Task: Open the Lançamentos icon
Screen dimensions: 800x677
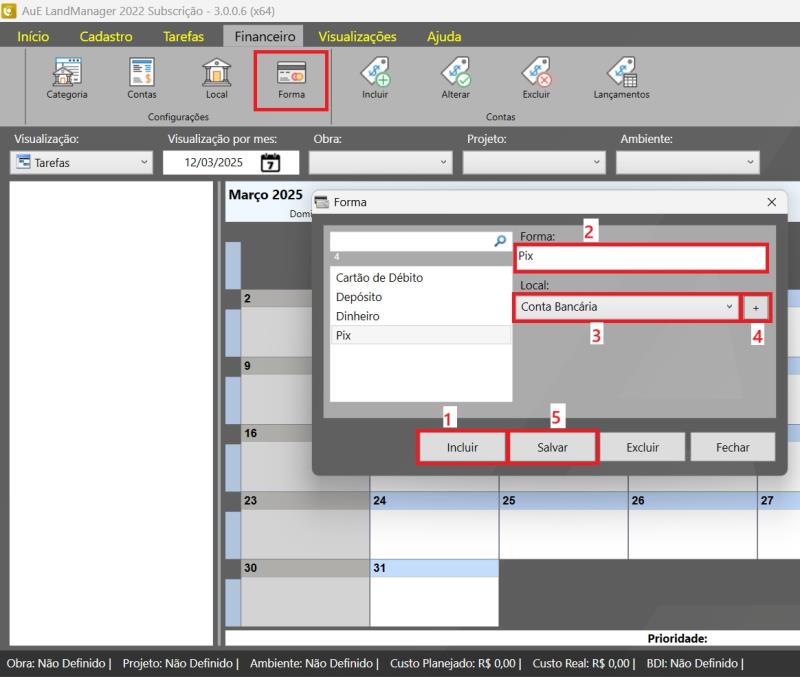Action: pos(621,78)
